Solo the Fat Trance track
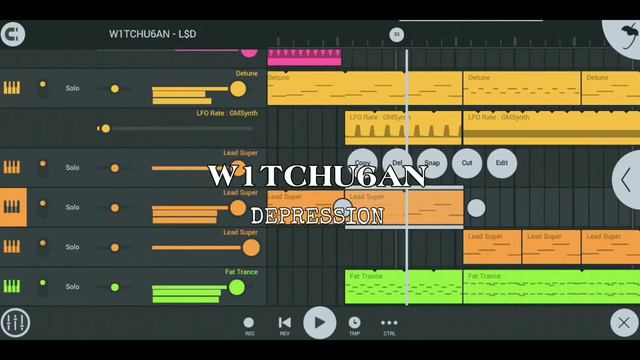Viewport: 640px width, 360px height. click(x=72, y=287)
